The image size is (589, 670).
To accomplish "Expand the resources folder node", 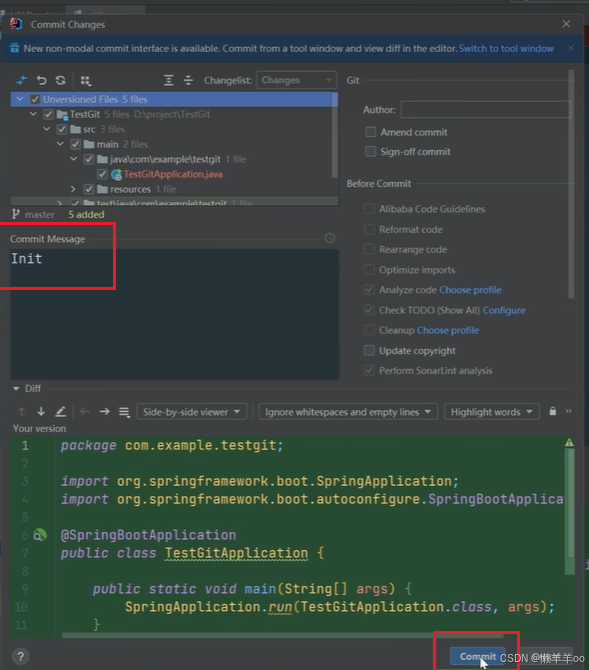I will click(73, 189).
